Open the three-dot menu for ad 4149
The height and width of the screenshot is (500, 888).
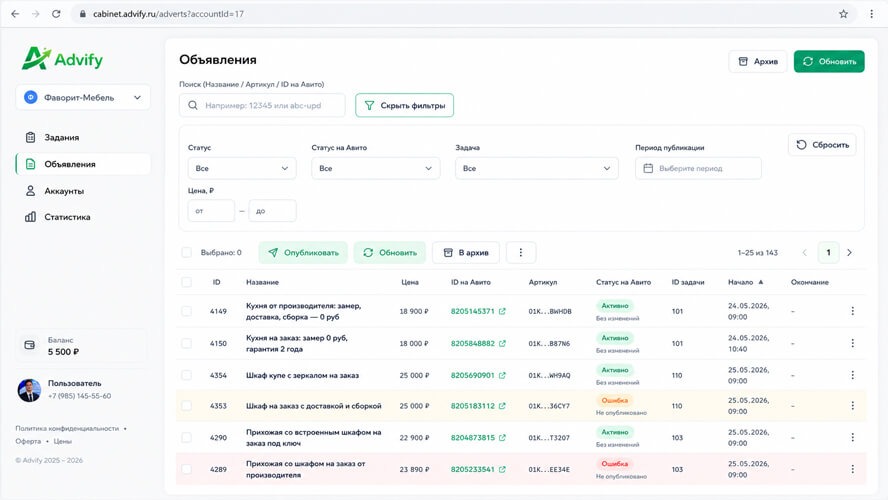[x=852, y=311]
